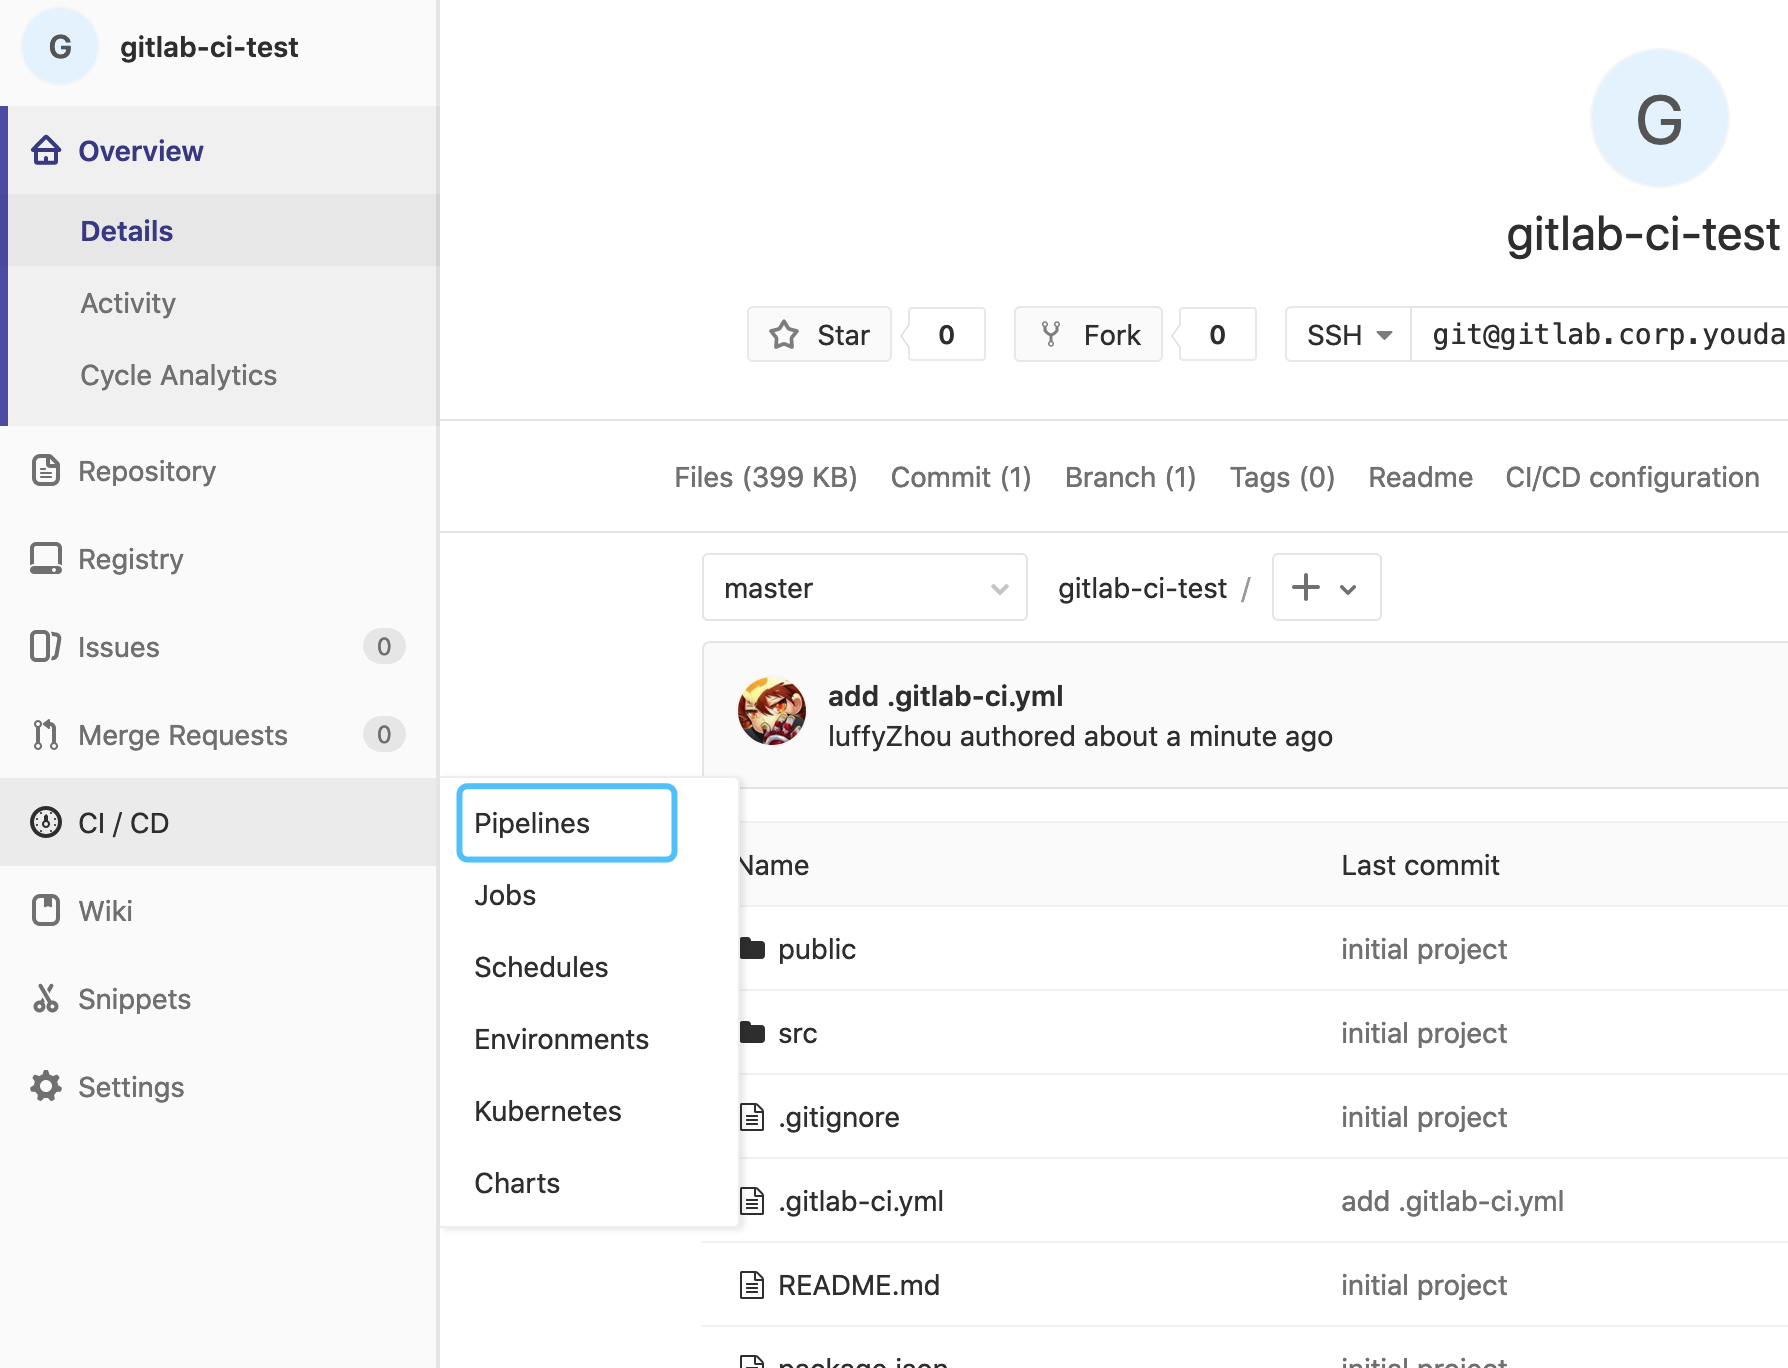The image size is (1788, 1368).
Task: Open the .gitlab-ci.yml file
Action: click(x=861, y=1201)
